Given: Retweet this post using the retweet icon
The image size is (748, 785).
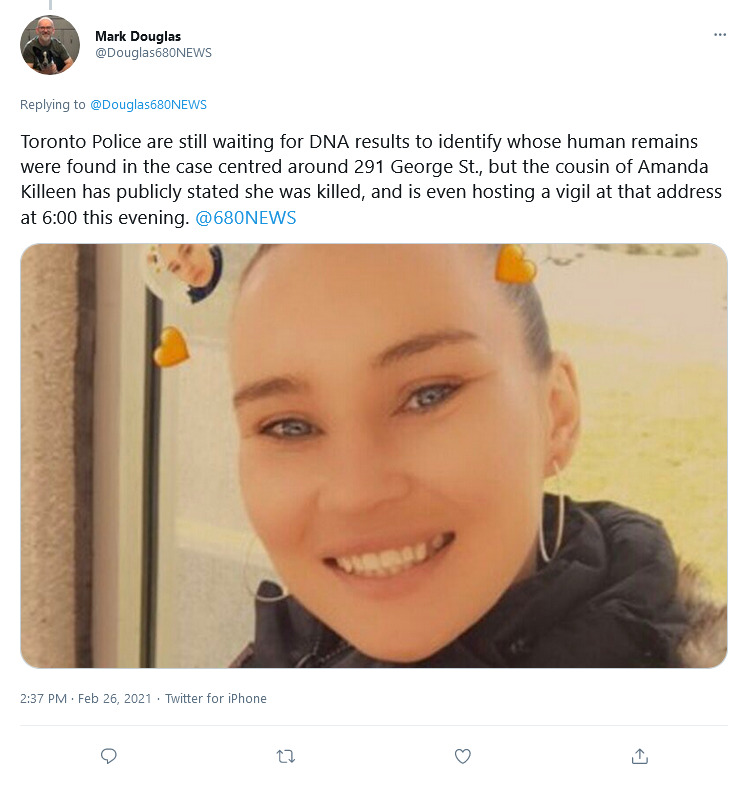Looking at the screenshot, I should point(286,756).
